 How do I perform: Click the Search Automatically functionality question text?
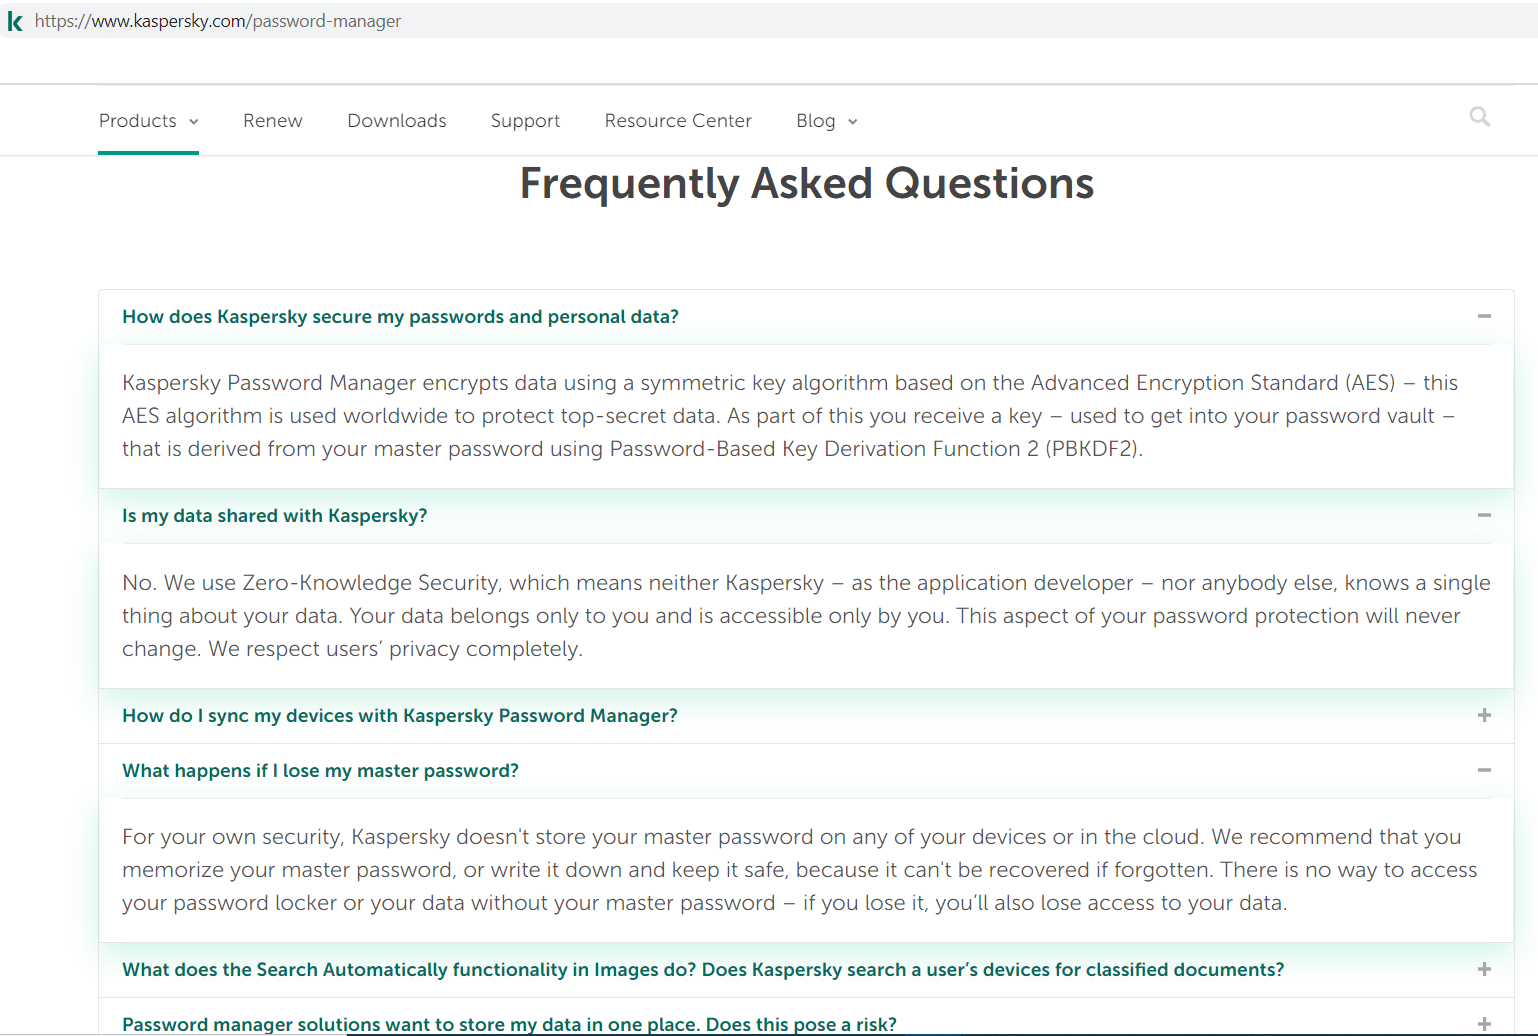[702, 970]
